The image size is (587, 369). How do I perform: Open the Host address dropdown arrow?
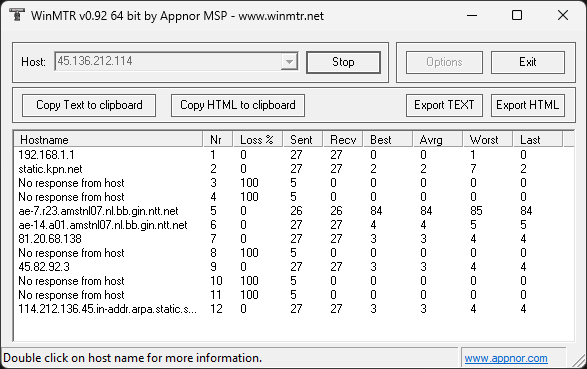coord(289,61)
